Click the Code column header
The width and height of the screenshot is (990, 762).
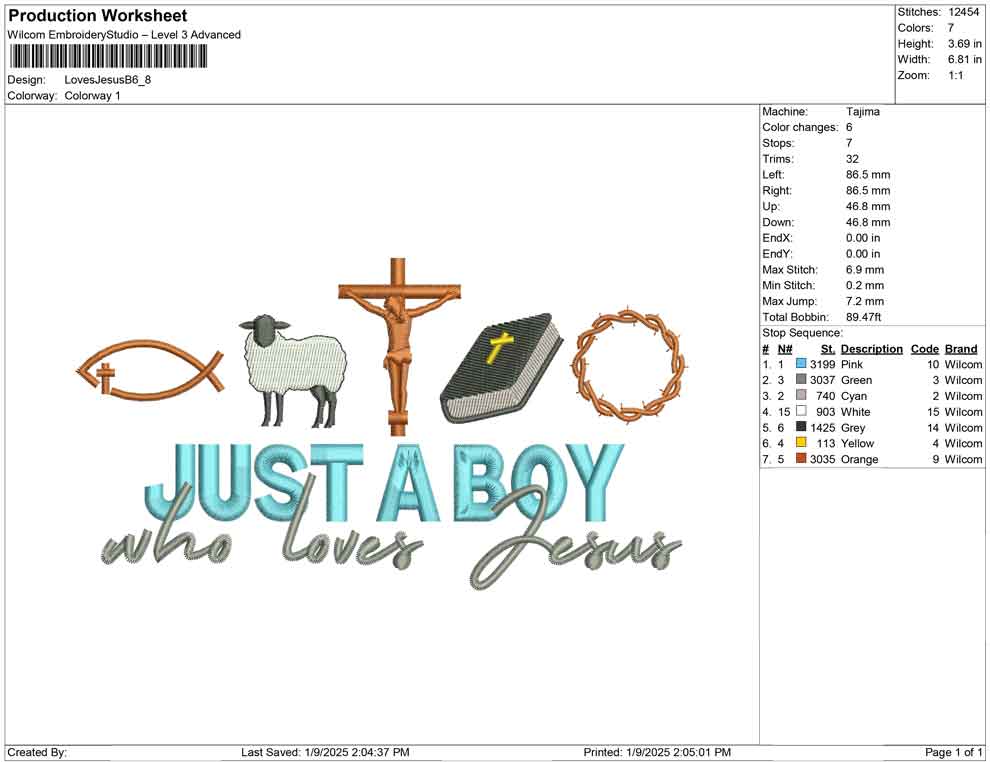click(925, 348)
